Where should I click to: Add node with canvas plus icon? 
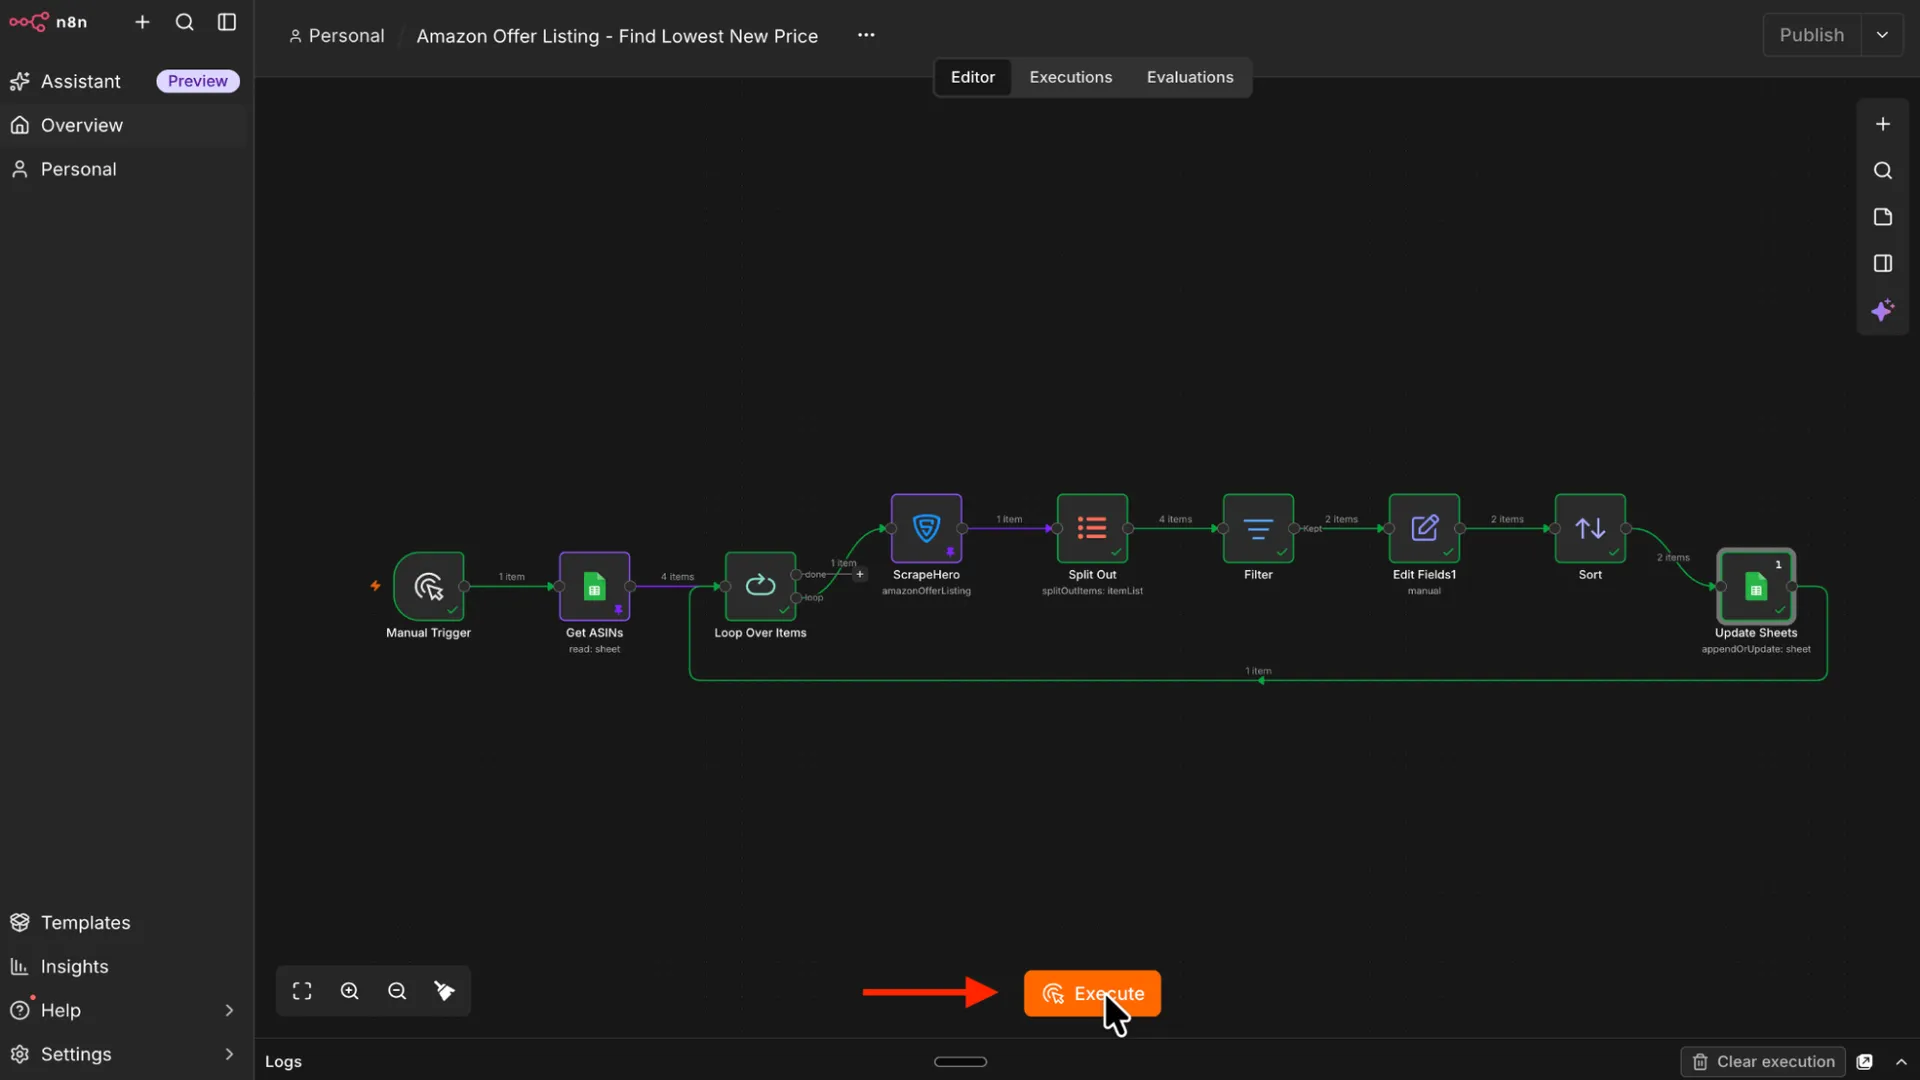[x=1883, y=124]
